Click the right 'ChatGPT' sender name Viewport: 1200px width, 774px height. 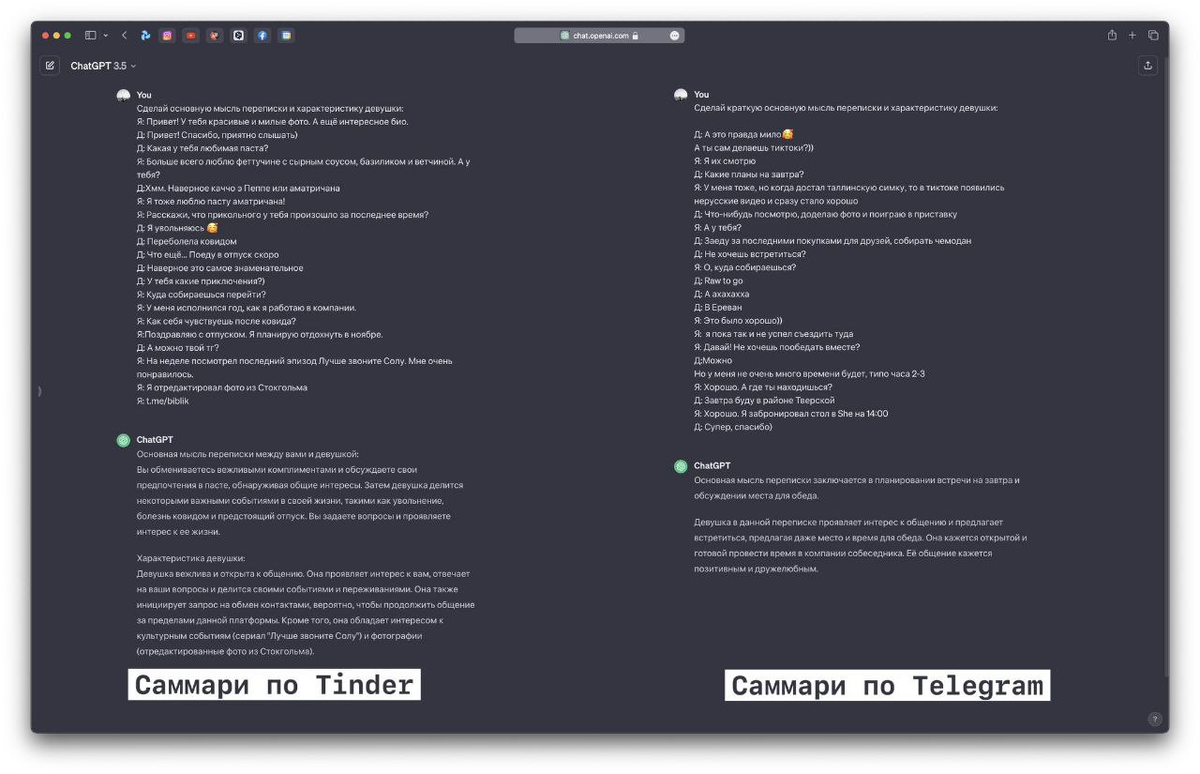[x=713, y=466]
